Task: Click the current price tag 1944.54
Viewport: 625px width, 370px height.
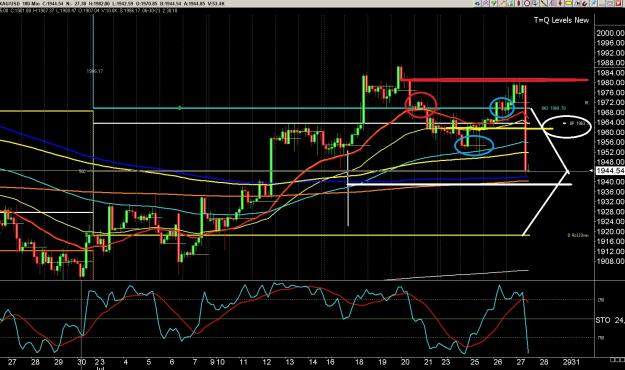Action: (x=610, y=171)
